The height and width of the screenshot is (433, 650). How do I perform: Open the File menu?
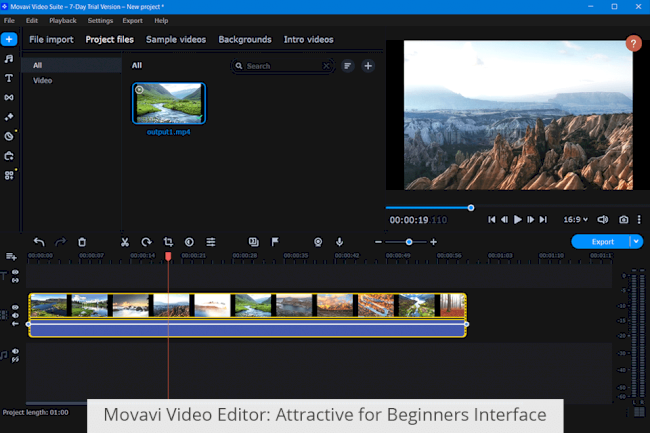(9, 21)
